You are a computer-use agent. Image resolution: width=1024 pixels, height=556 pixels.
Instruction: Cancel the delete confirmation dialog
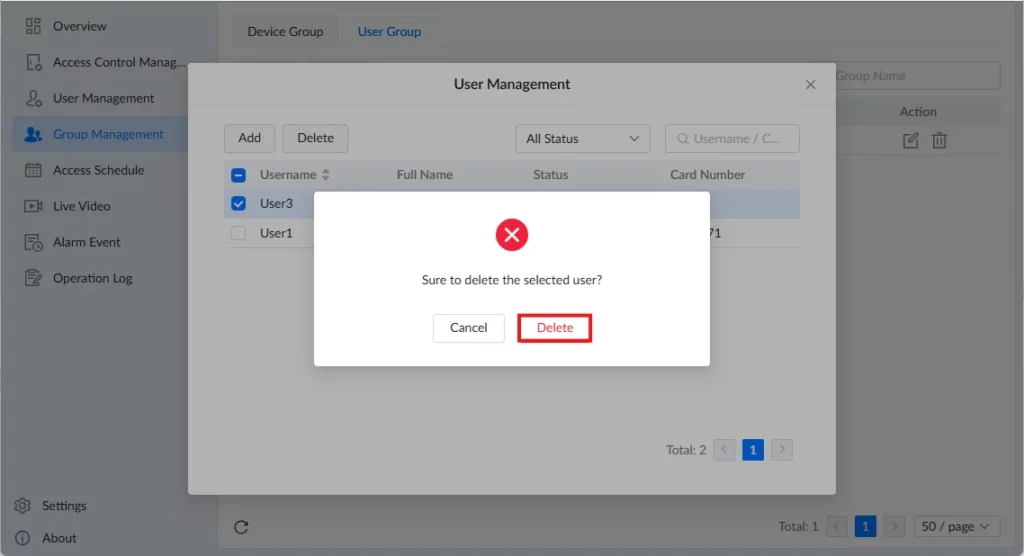pyautogui.click(x=468, y=328)
